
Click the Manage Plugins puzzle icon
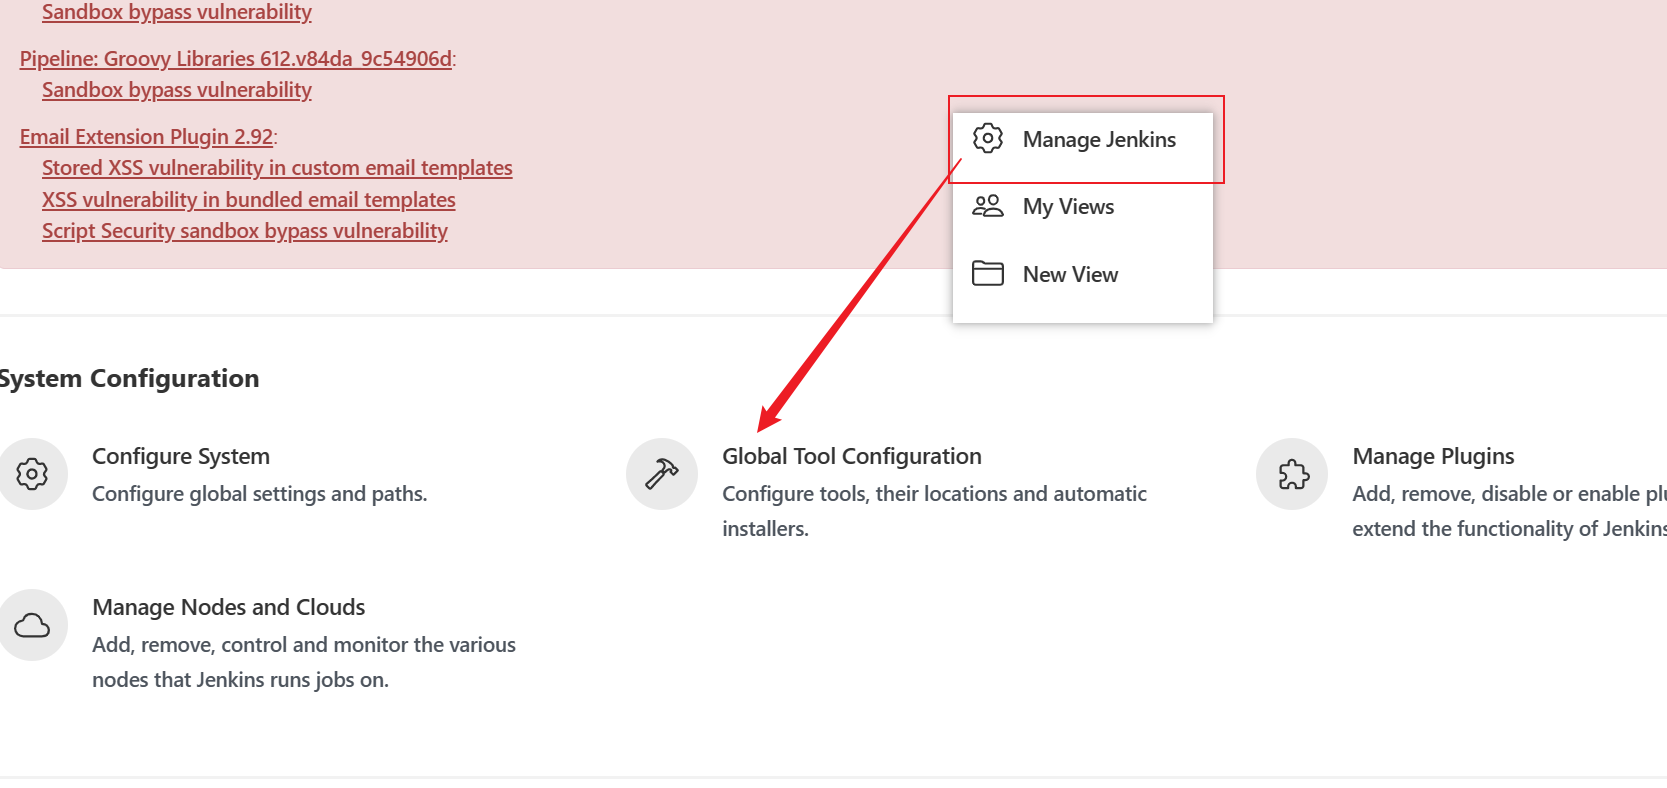[1293, 474]
